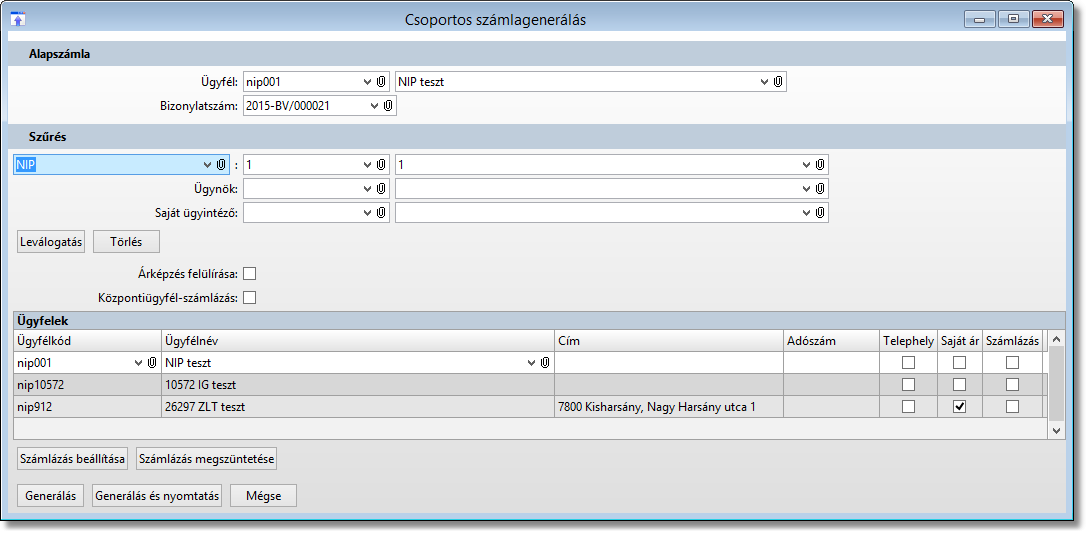This screenshot has width=1086, height=533.
Task: Click the Ügyfelek table scrollbar up arrow
Action: [x=1056, y=338]
